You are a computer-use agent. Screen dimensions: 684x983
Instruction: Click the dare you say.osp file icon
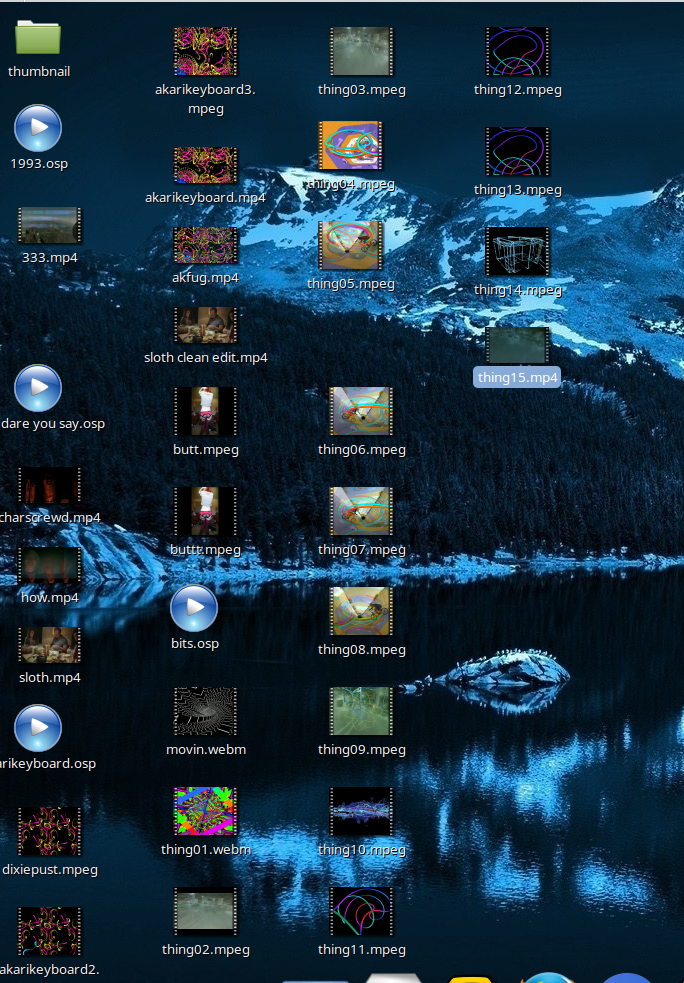[38, 388]
